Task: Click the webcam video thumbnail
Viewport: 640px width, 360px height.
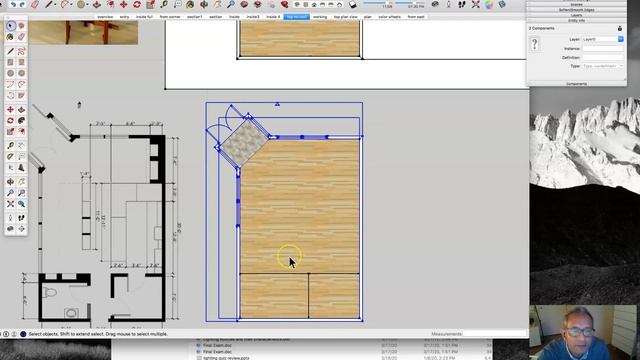Action: pyautogui.click(x=583, y=332)
